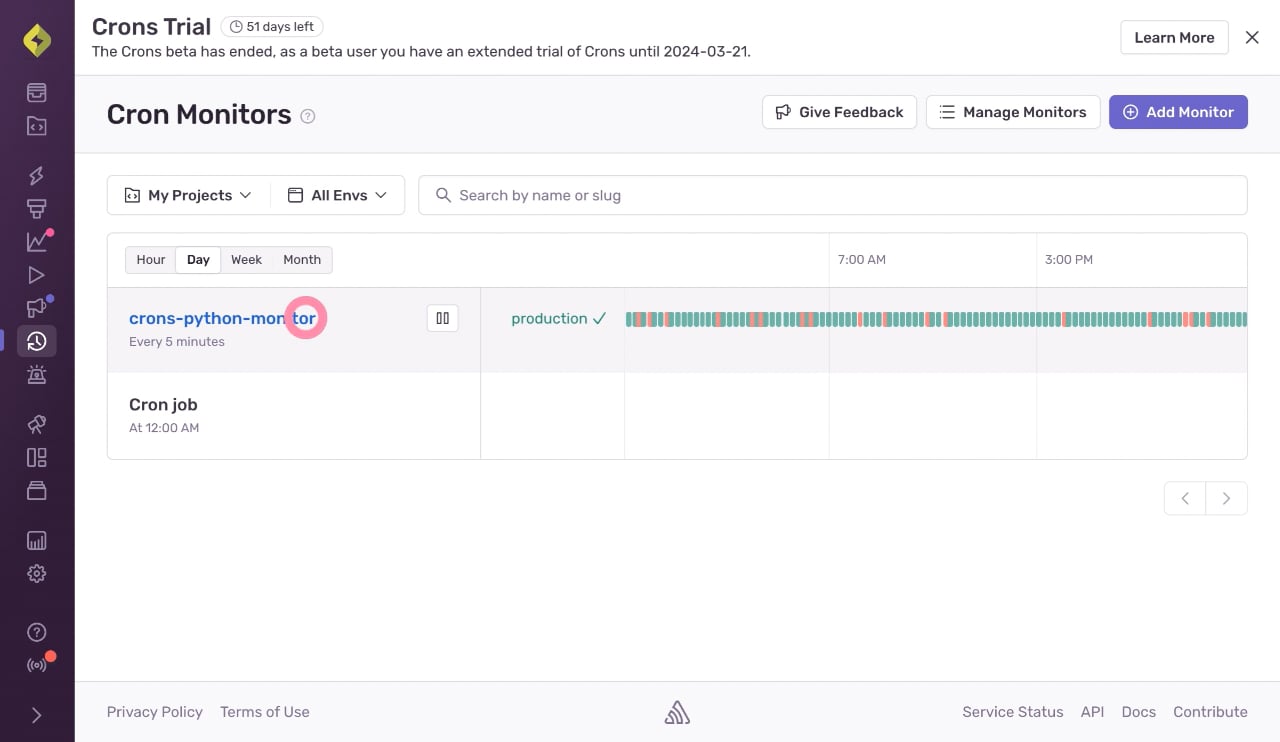
Task: Expand the My Projects dropdown
Action: (188, 195)
